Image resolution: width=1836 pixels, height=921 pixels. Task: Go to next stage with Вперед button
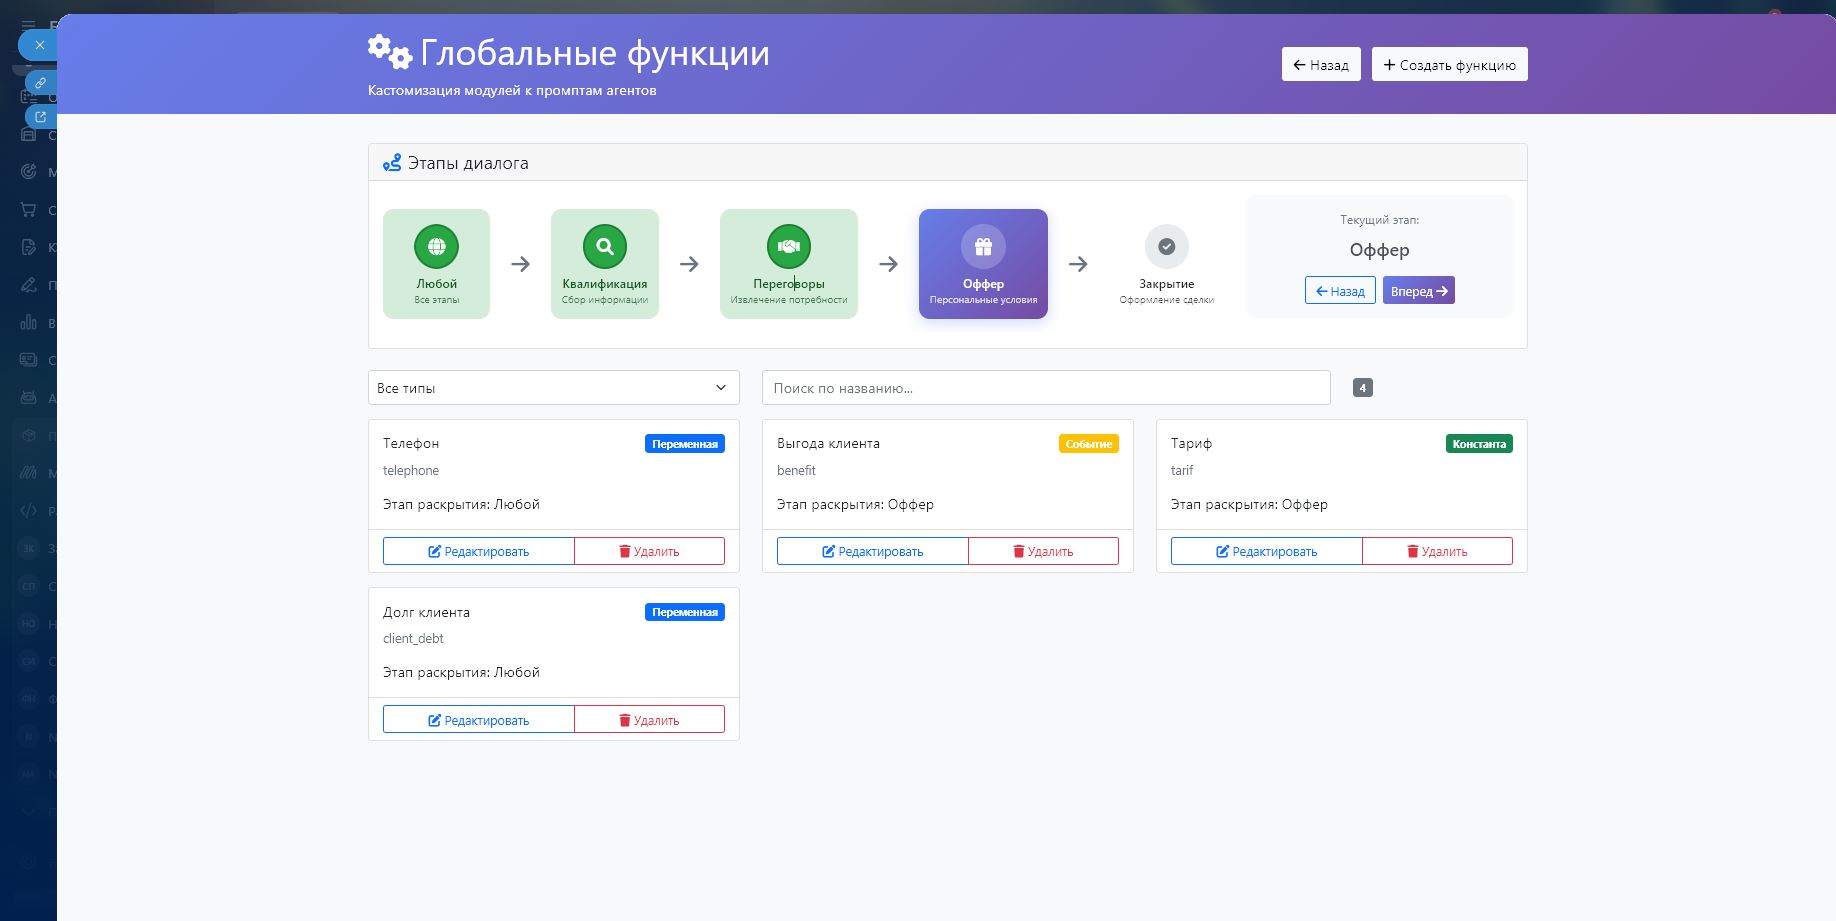tap(1418, 291)
